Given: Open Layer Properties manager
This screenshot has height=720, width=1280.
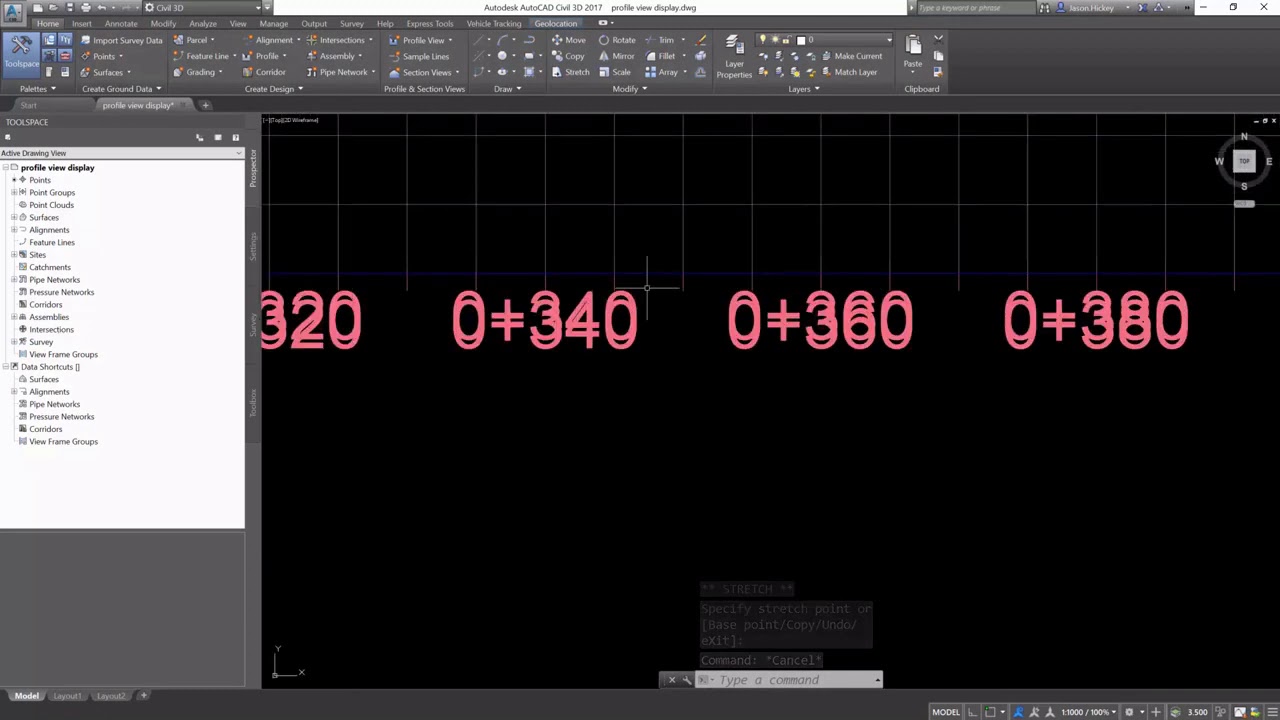Looking at the screenshot, I should pyautogui.click(x=734, y=57).
